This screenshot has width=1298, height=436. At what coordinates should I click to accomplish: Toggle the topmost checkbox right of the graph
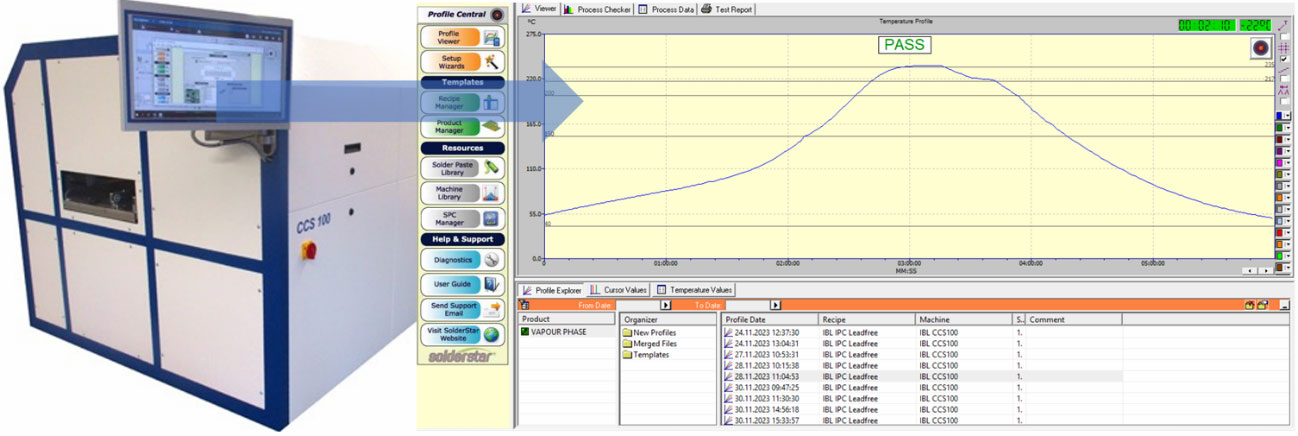coord(1284,37)
